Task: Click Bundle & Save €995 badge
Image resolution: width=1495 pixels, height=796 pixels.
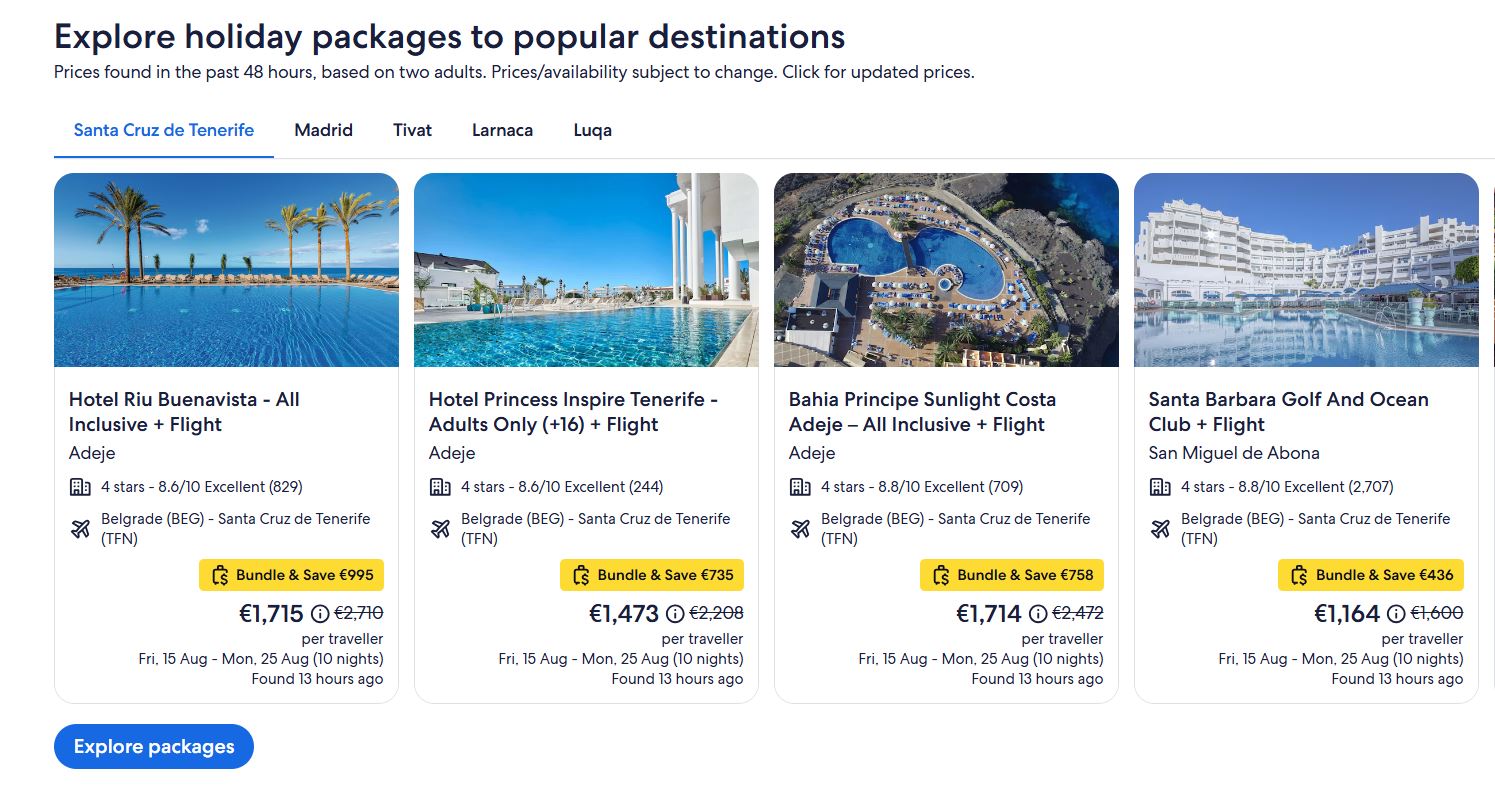Action: click(292, 575)
